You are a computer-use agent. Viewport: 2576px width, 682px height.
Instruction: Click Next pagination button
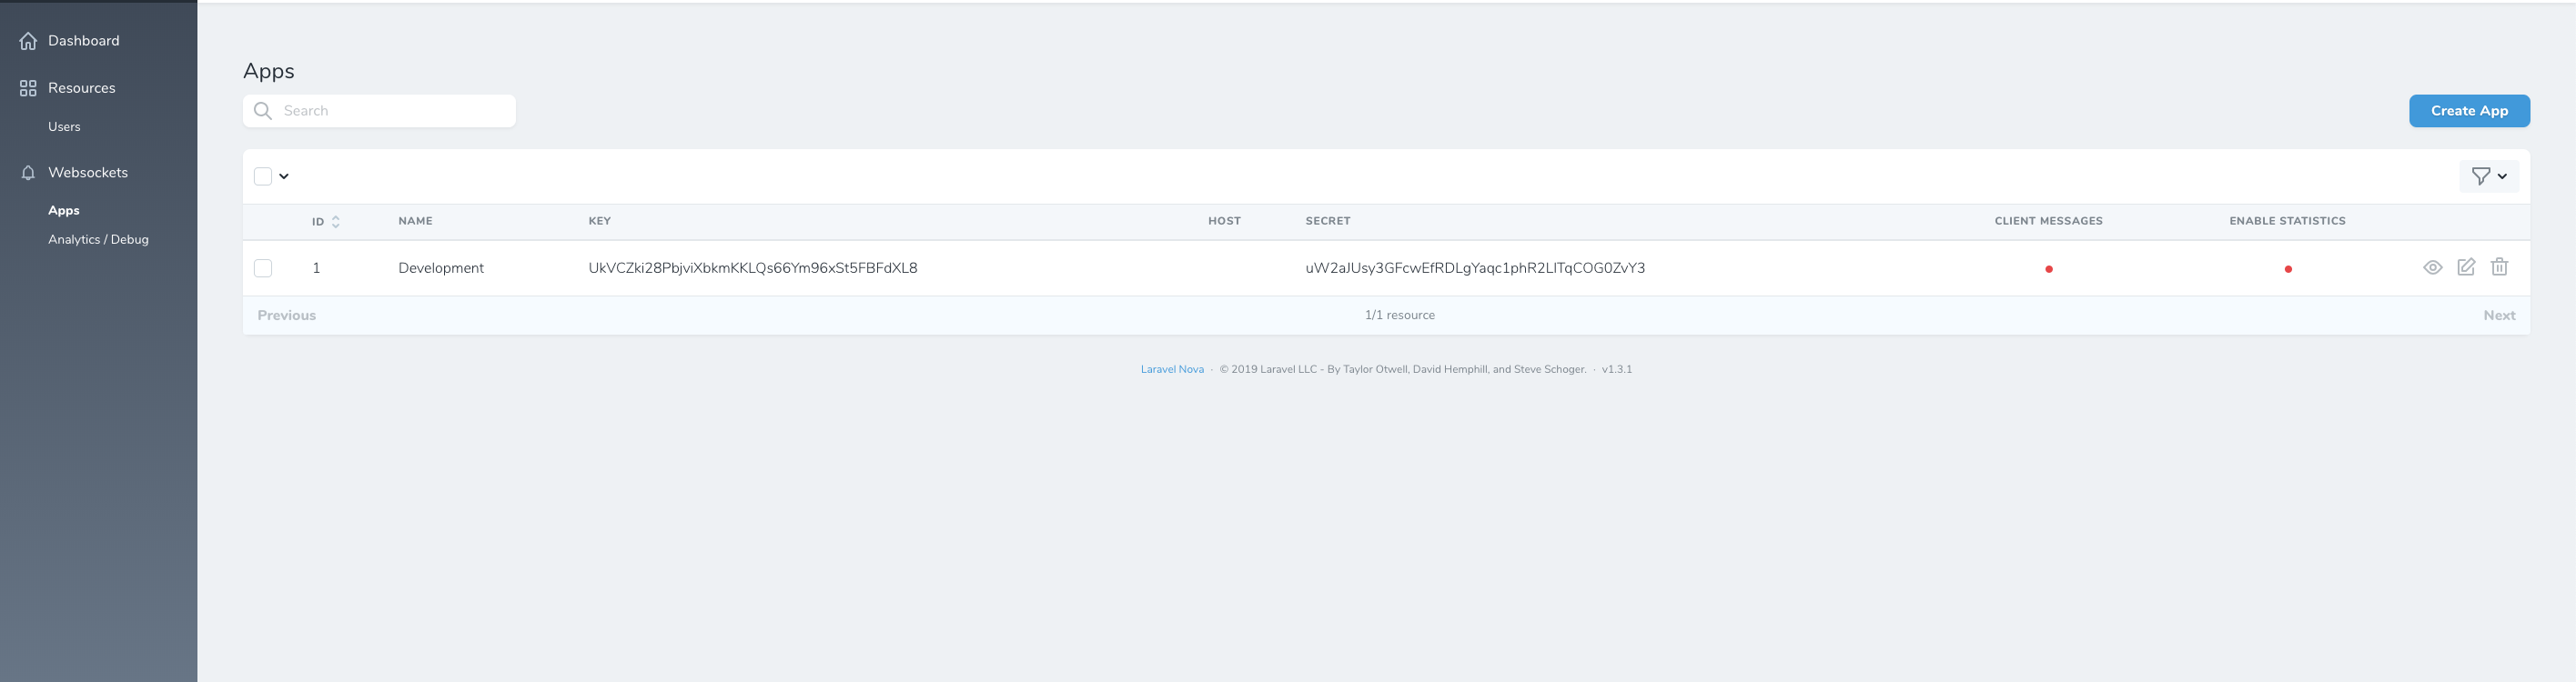2498,315
